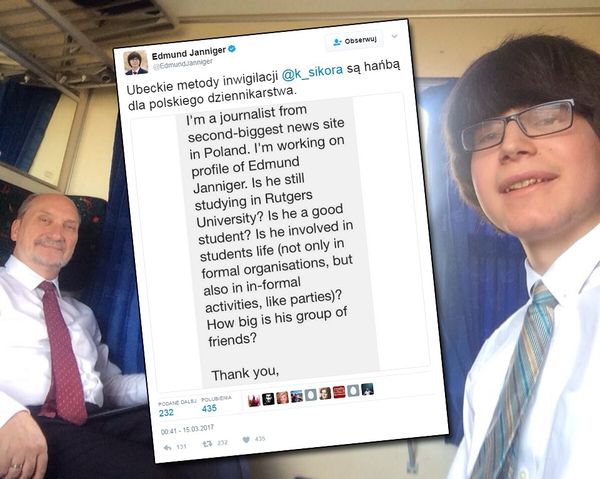Open the first grey egg liker avatar
Screen dimensions: 600x479
[x=310, y=395]
